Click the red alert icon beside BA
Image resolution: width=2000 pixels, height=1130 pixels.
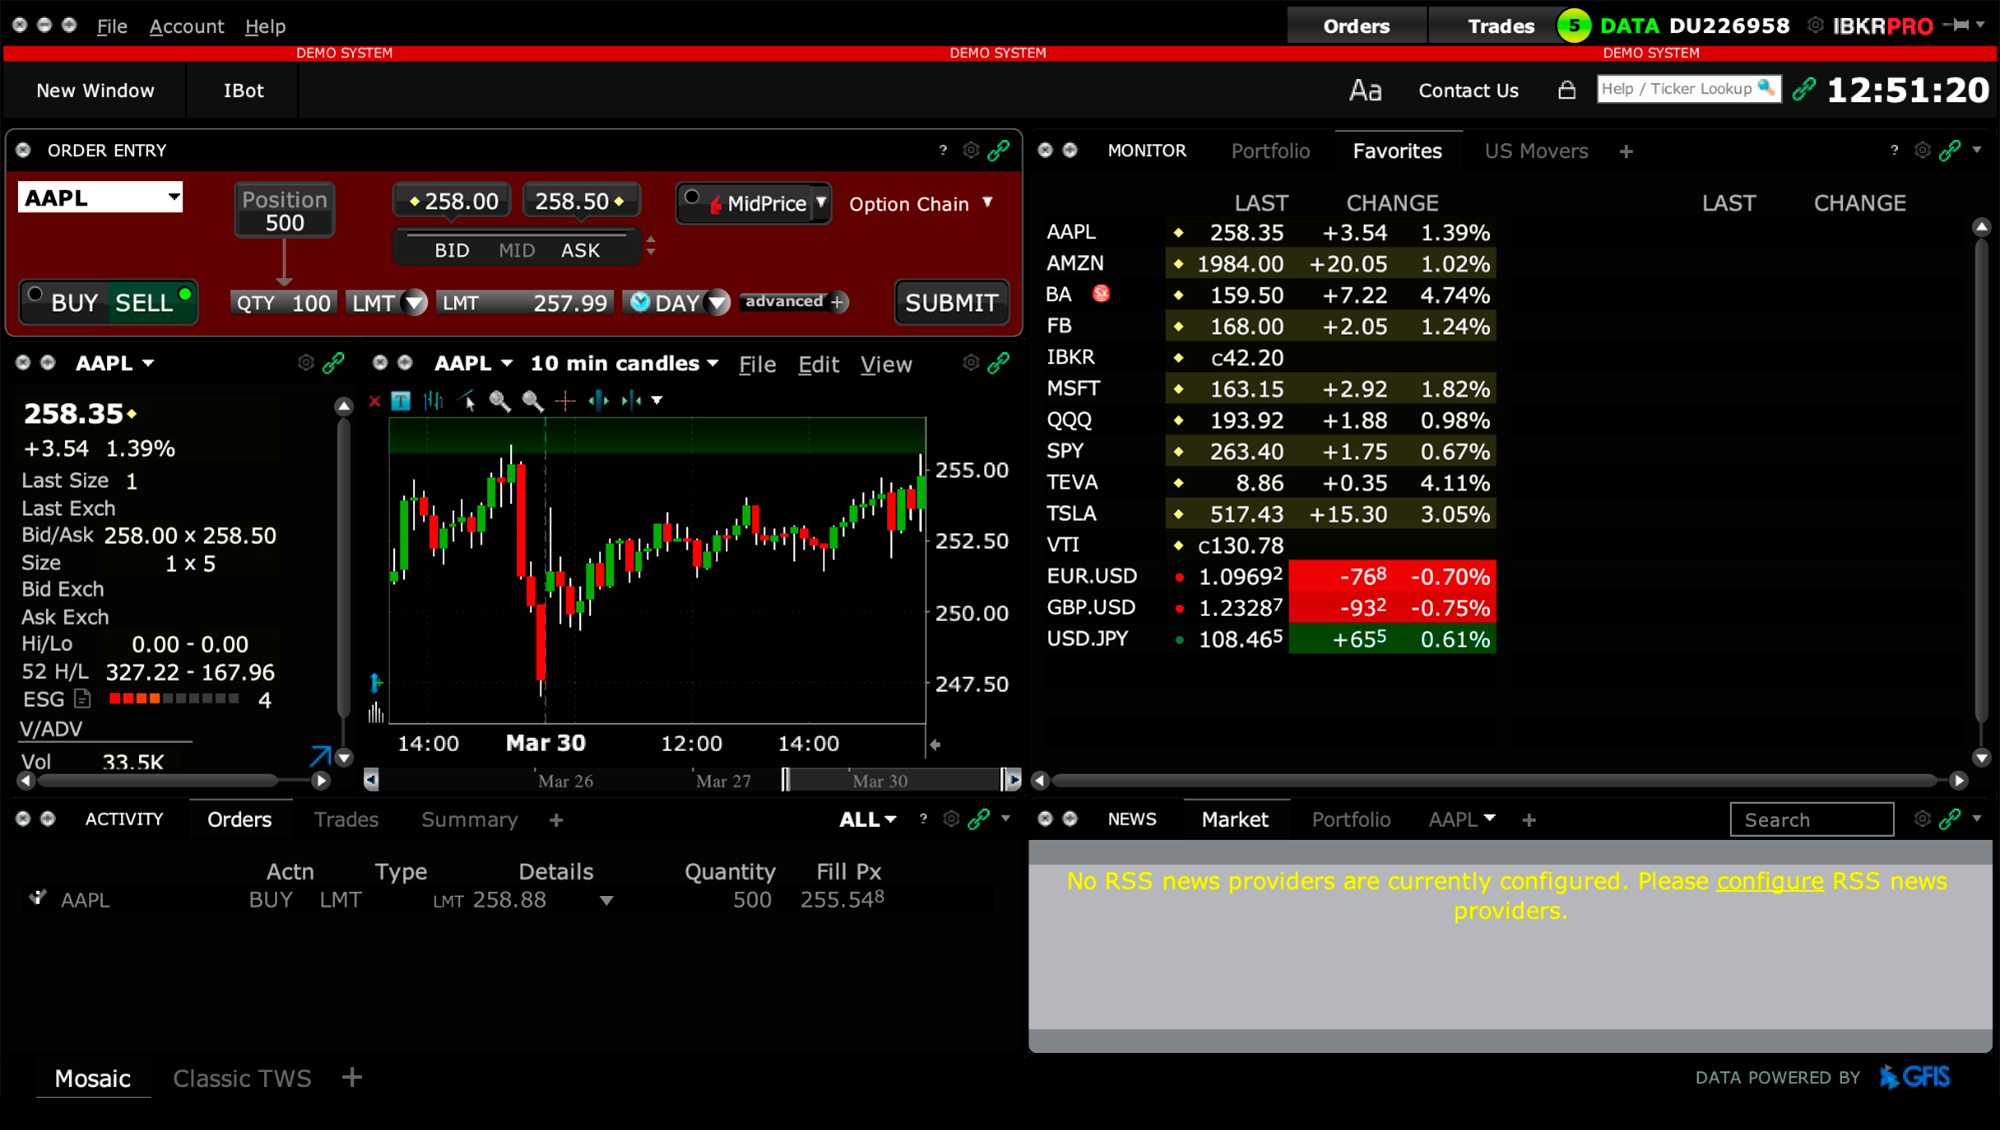click(x=1101, y=294)
